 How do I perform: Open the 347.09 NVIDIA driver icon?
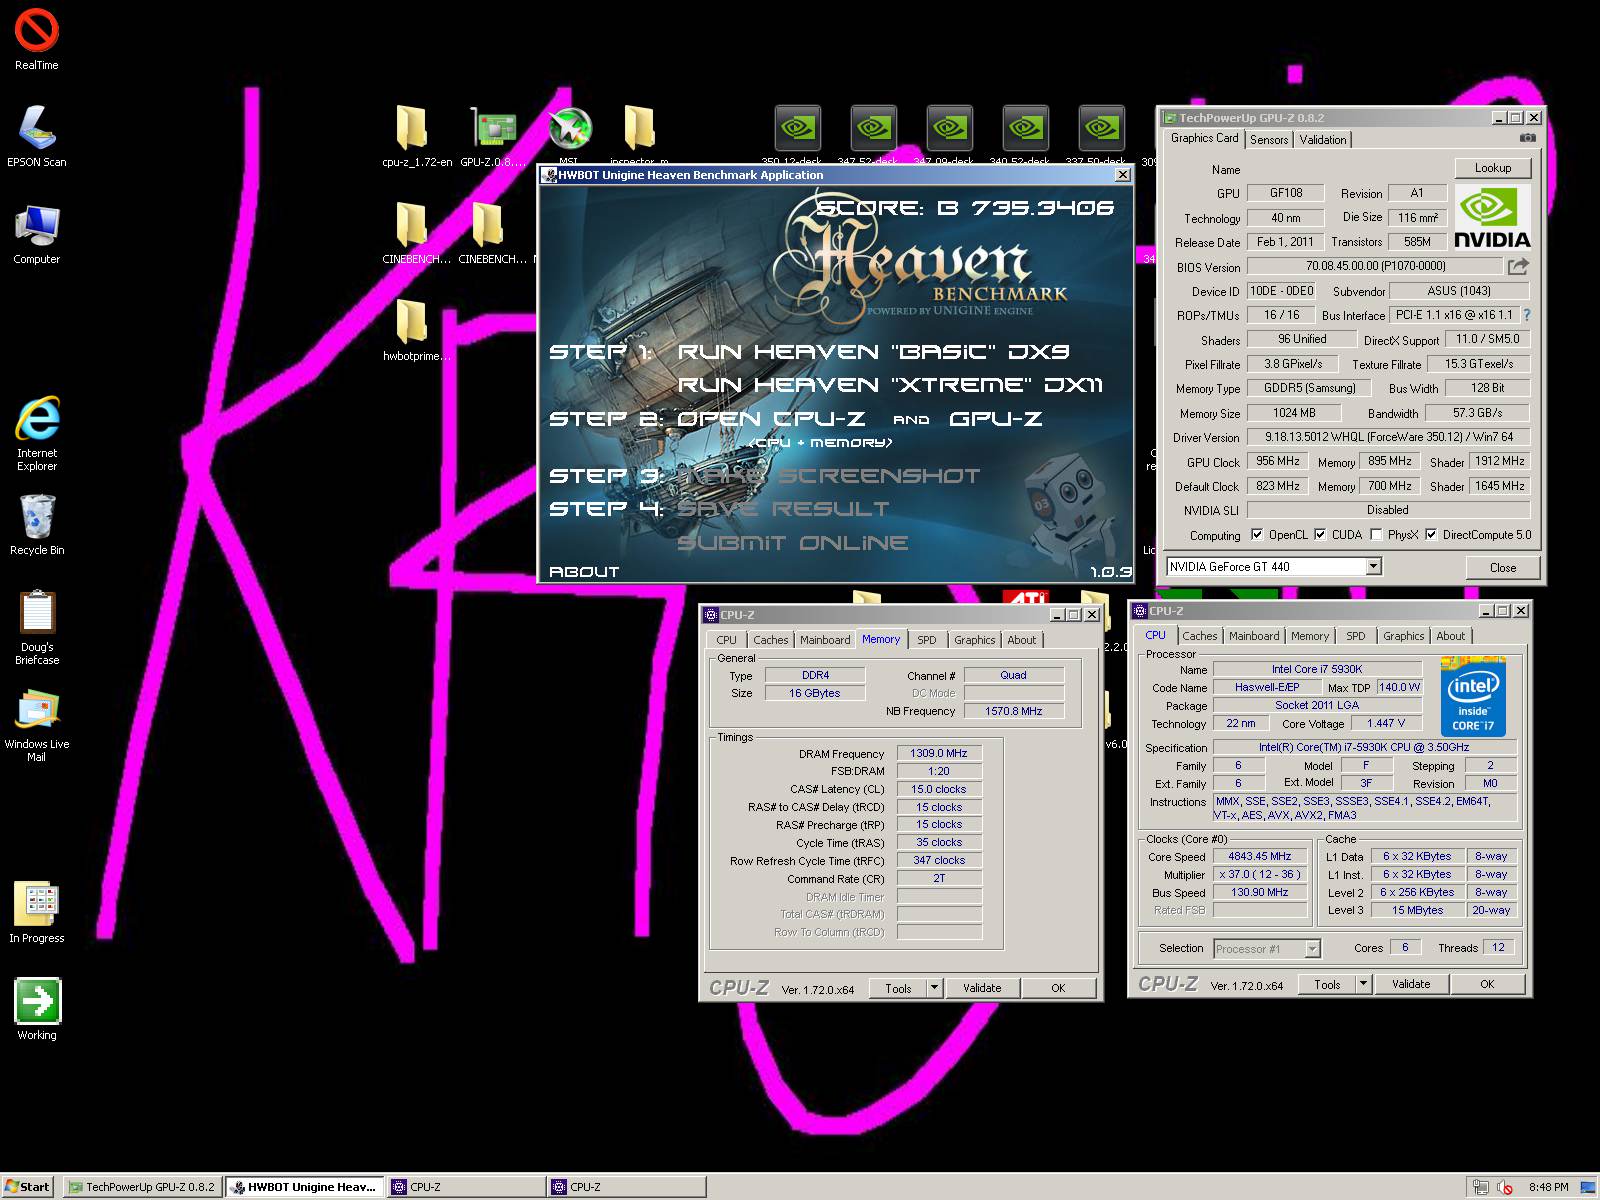[949, 128]
